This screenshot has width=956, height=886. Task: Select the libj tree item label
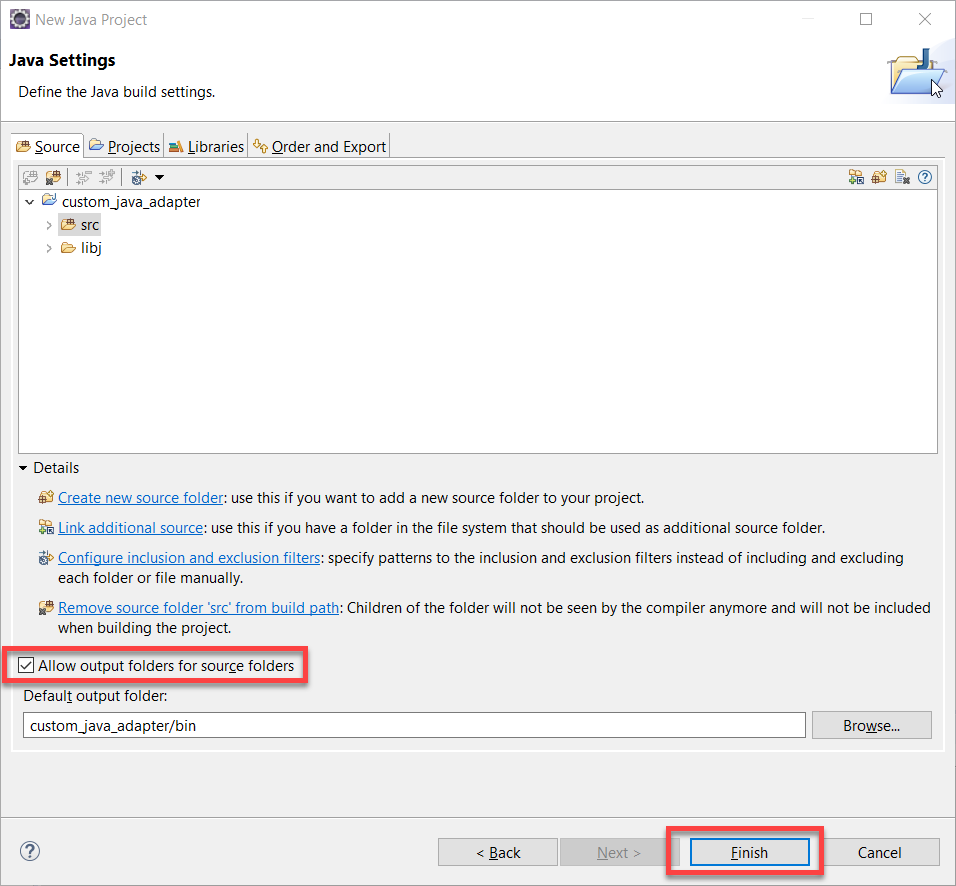click(x=91, y=248)
